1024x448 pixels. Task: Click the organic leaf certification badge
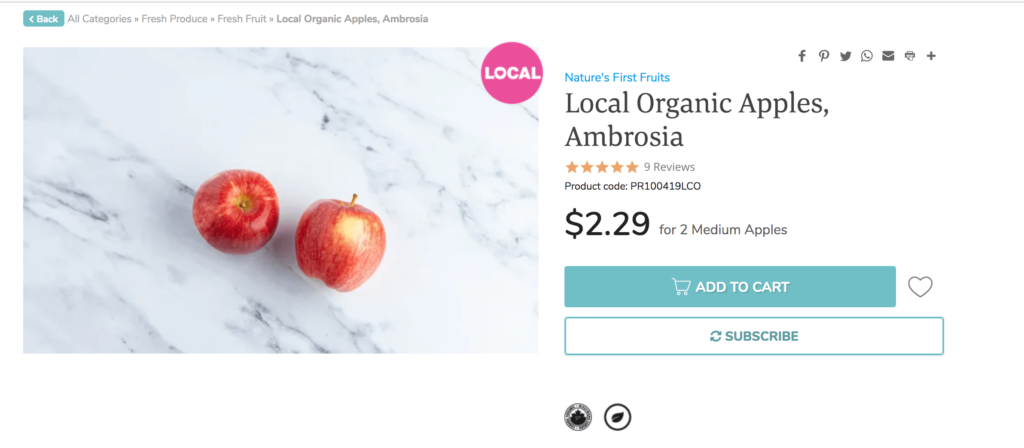(x=617, y=417)
